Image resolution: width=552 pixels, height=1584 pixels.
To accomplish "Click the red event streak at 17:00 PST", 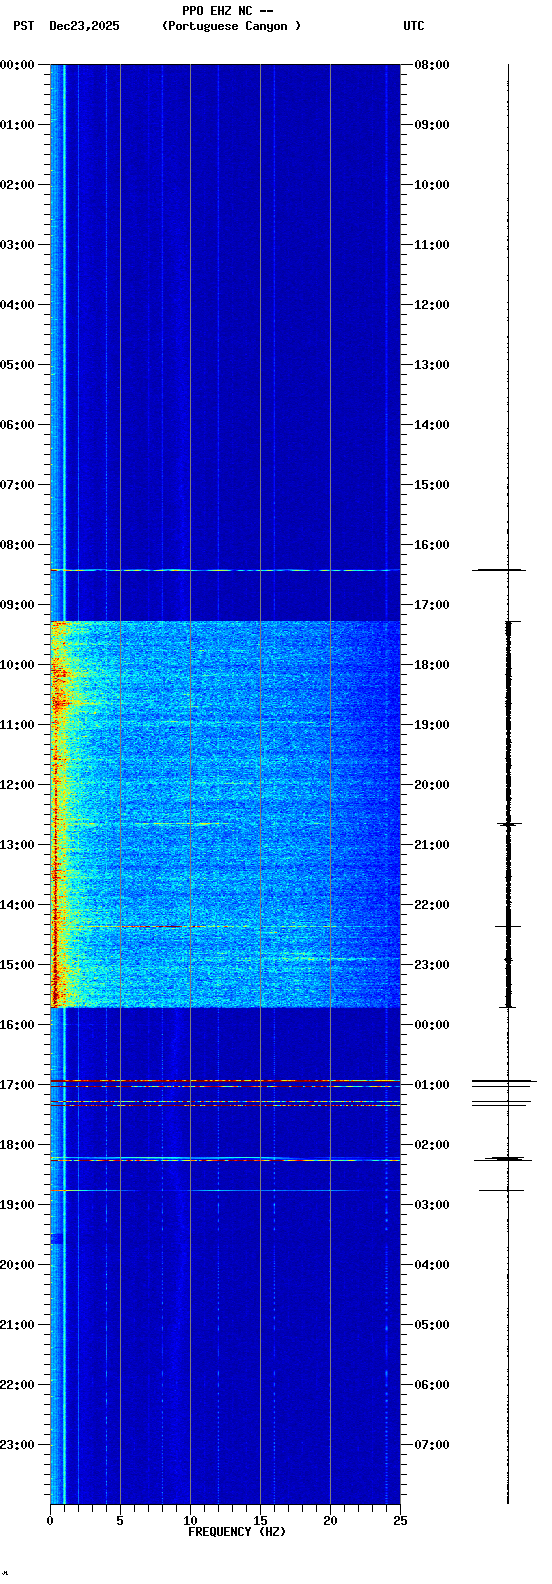I will tap(225, 1082).
